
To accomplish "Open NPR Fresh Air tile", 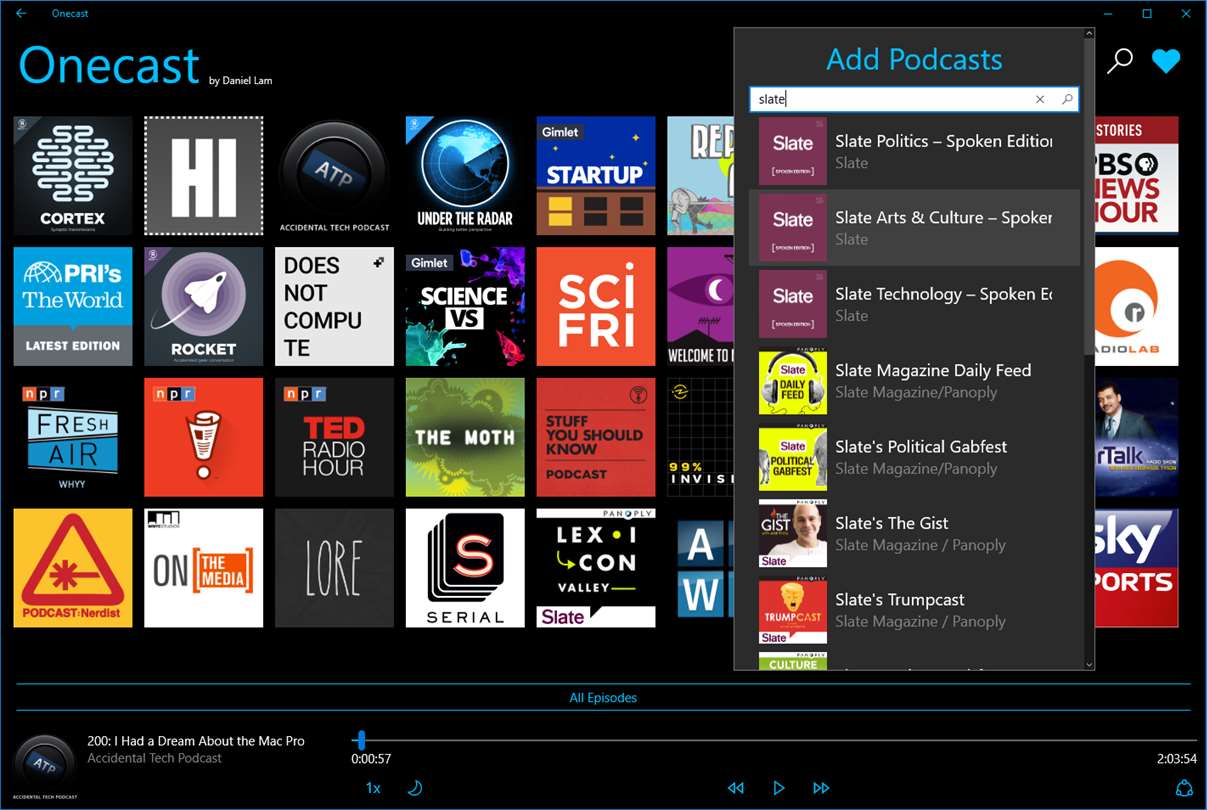I will [x=73, y=437].
